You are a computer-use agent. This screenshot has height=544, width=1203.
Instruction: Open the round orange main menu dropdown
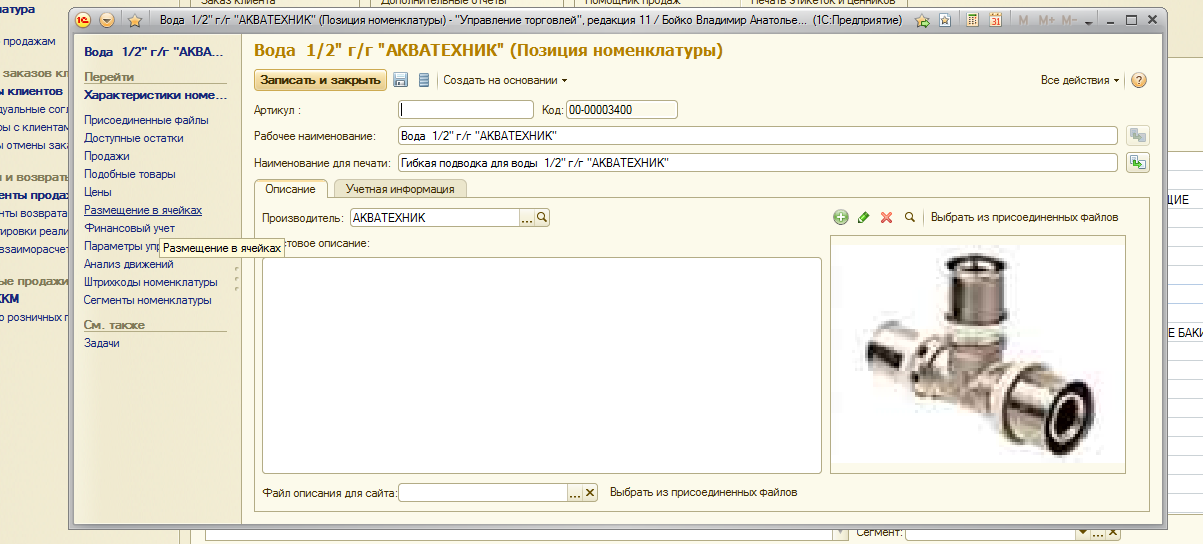(x=107, y=20)
